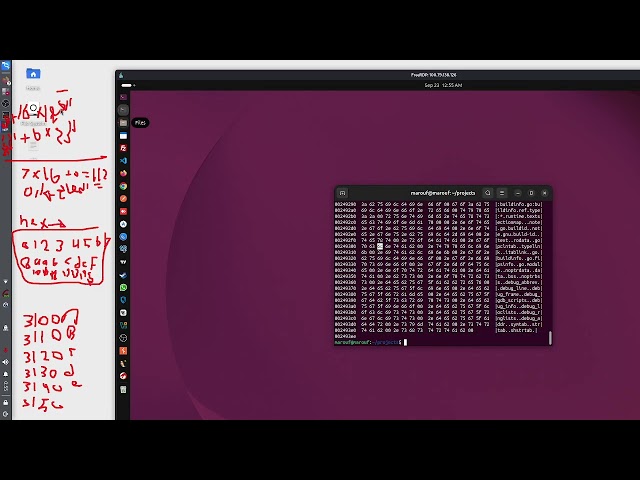Open Postman from the dock
The height and width of the screenshot is (480, 640).
tap(123, 199)
